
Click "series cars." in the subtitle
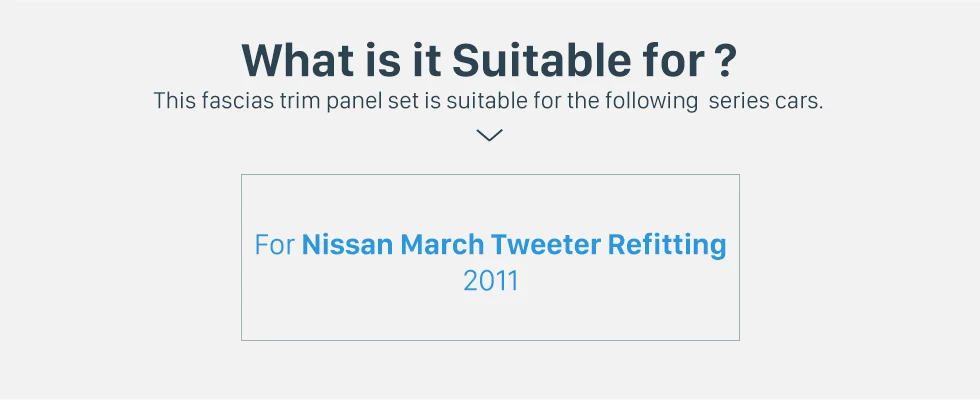pos(765,101)
